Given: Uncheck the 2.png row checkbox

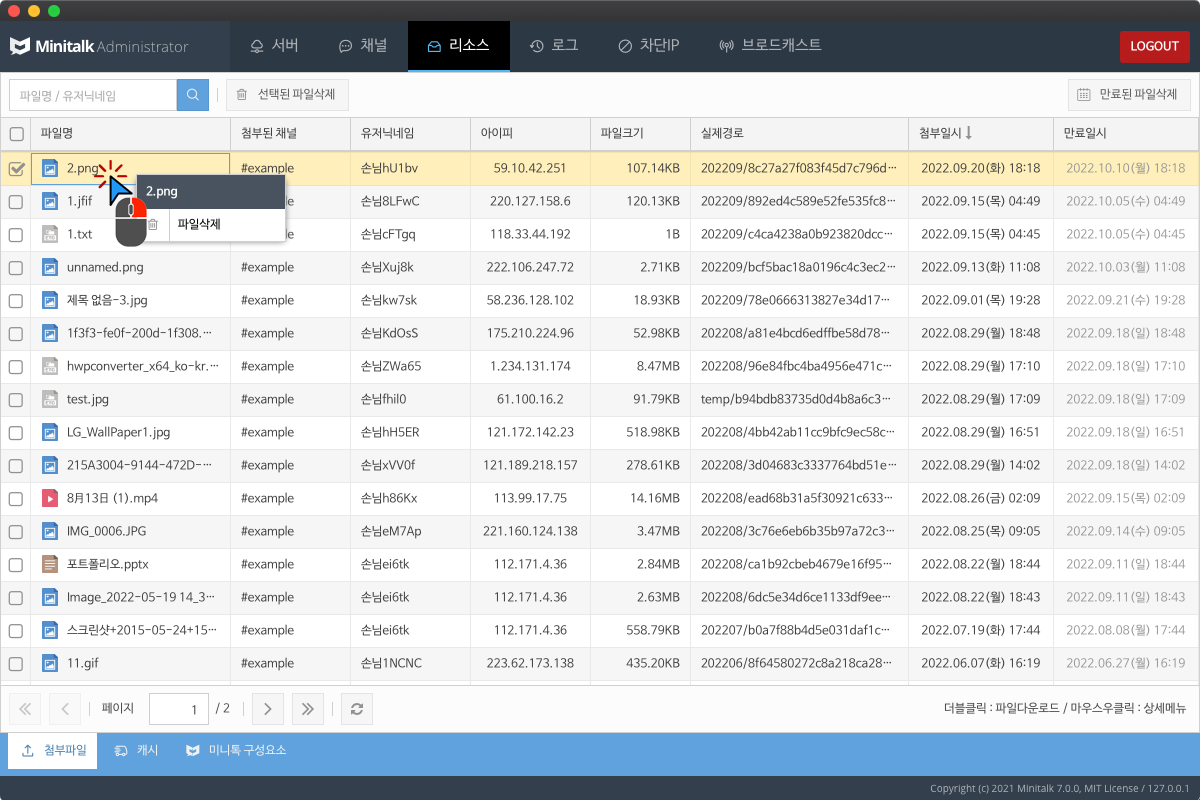Looking at the screenshot, I should pos(16,169).
